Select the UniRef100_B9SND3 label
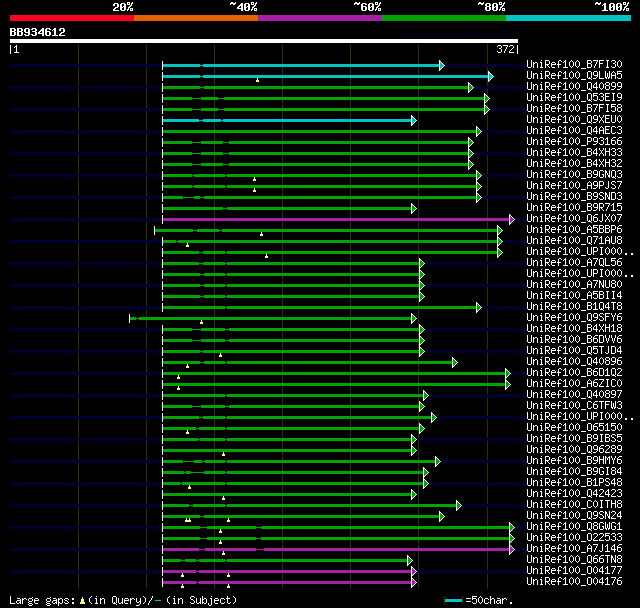The image size is (640, 608). (x=574, y=197)
